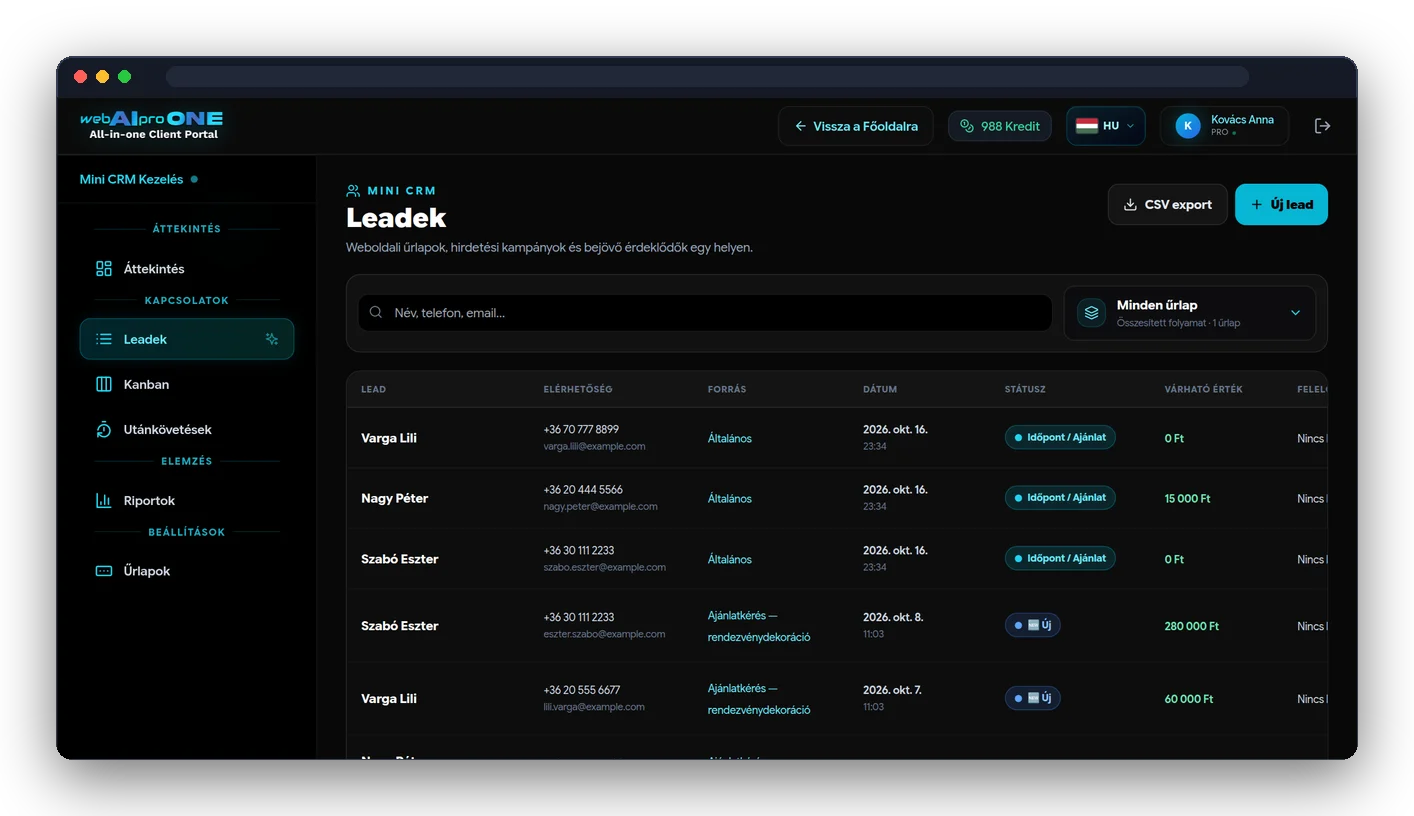The width and height of the screenshot is (1414, 816).
Task: Click the Dátum column header
Action: point(880,389)
